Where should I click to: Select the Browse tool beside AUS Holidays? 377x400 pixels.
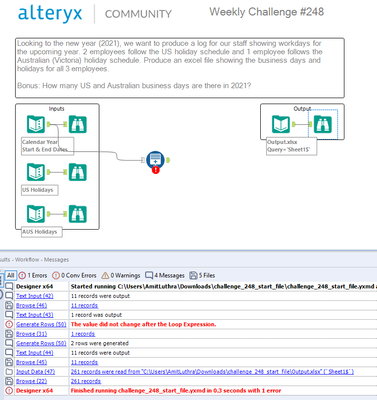(78, 214)
